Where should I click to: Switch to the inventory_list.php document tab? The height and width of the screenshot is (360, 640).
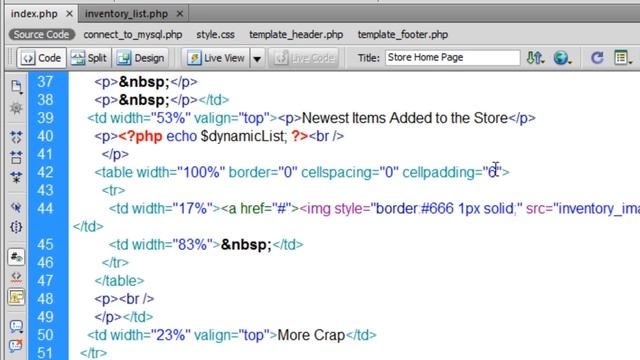[x=126, y=14]
